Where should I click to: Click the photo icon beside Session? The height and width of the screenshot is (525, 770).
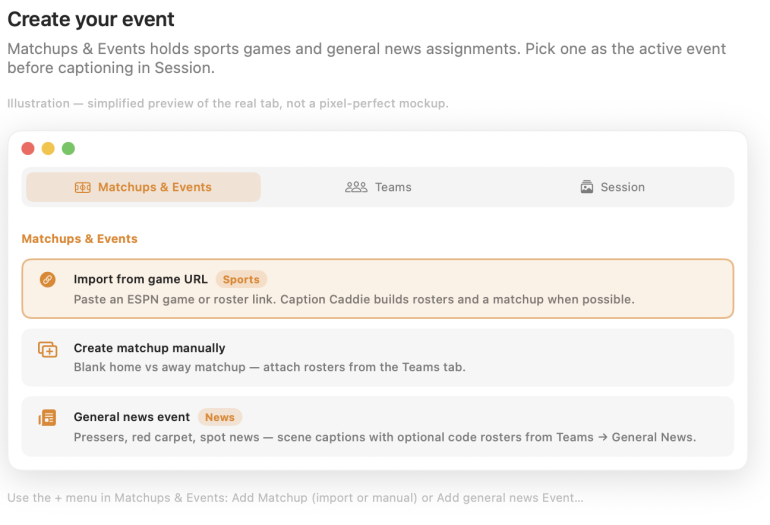(587, 187)
